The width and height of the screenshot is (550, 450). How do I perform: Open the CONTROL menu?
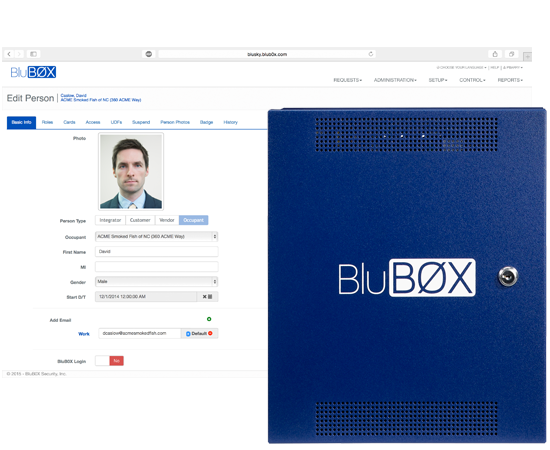click(472, 80)
